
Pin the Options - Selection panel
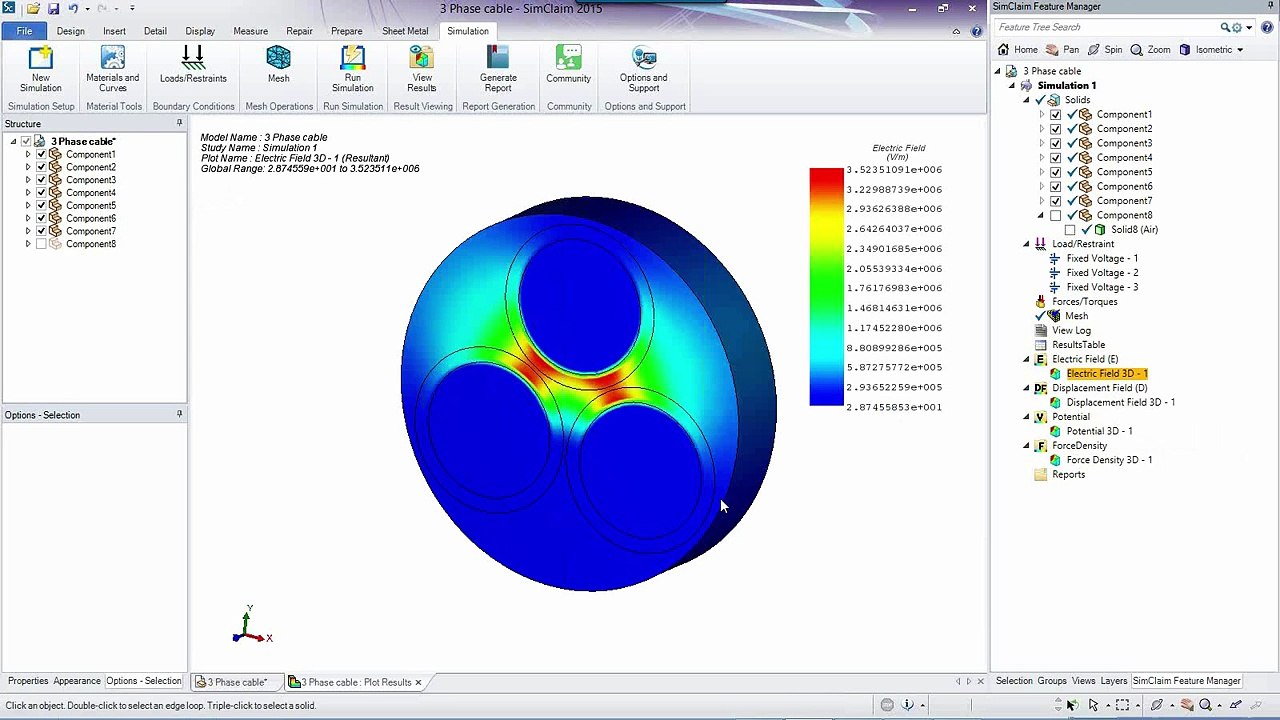coord(179,414)
